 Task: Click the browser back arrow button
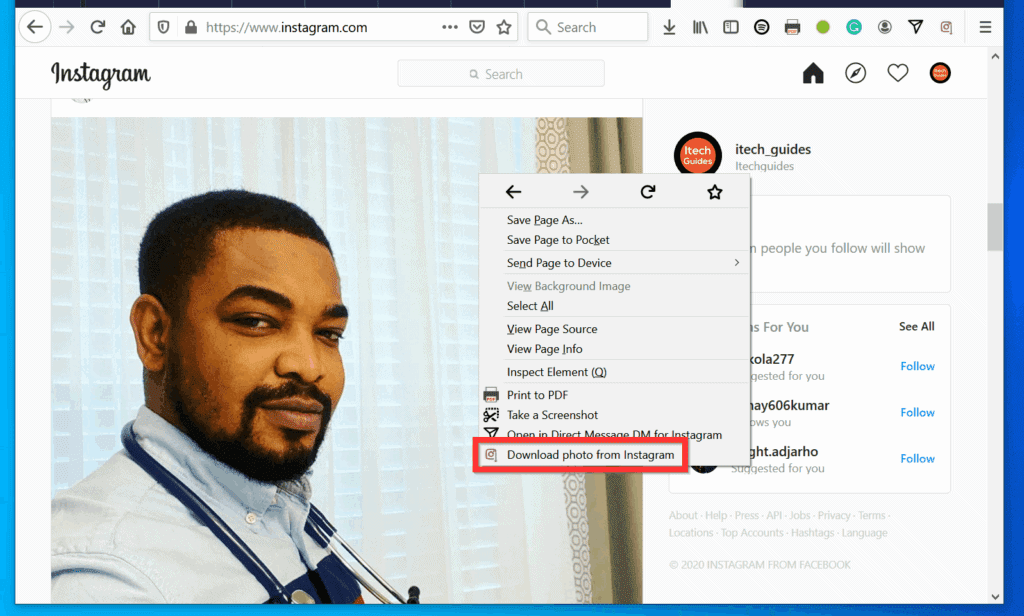tap(35, 27)
